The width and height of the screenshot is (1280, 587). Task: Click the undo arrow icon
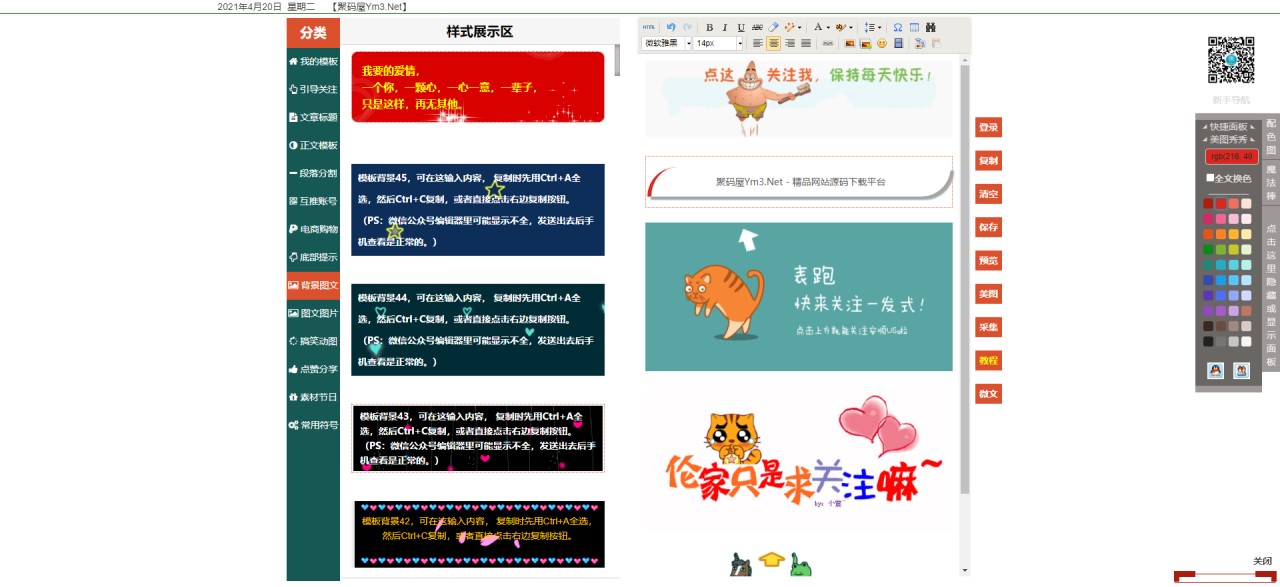pos(671,28)
